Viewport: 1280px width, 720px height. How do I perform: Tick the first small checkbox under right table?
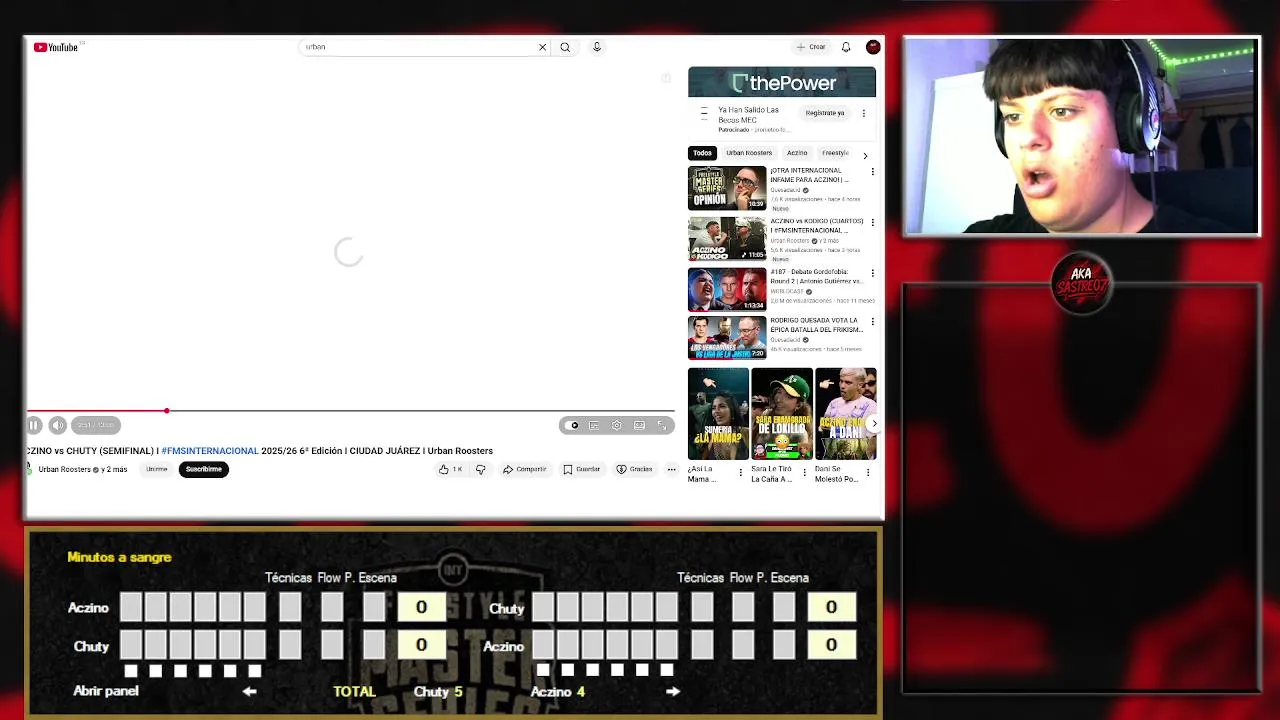(543, 671)
